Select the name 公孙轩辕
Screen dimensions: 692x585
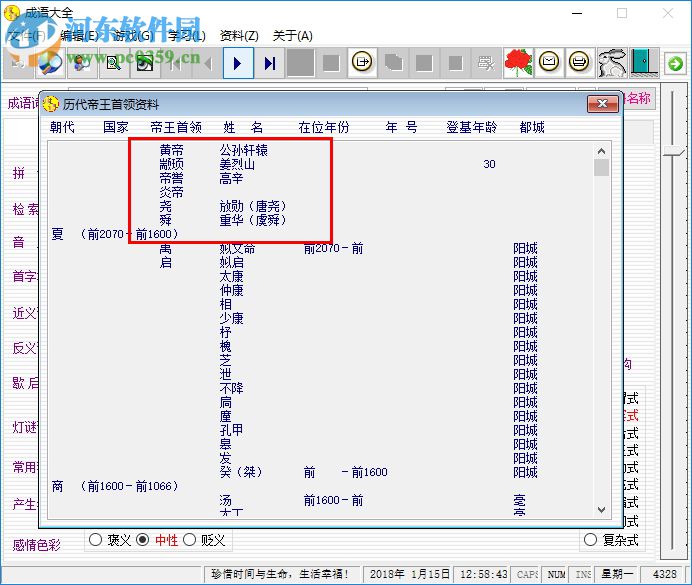[244, 150]
